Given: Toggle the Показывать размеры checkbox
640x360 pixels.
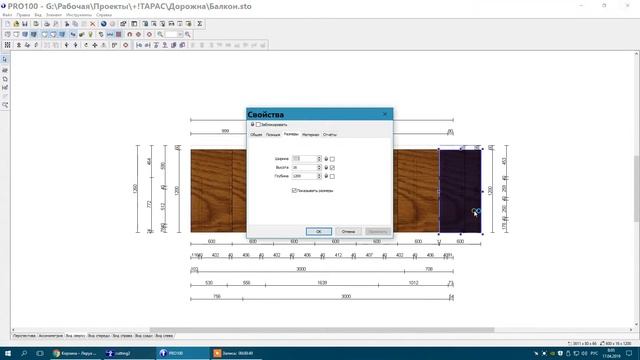Looking at the screenshot, I should click(x=294, y=191).
